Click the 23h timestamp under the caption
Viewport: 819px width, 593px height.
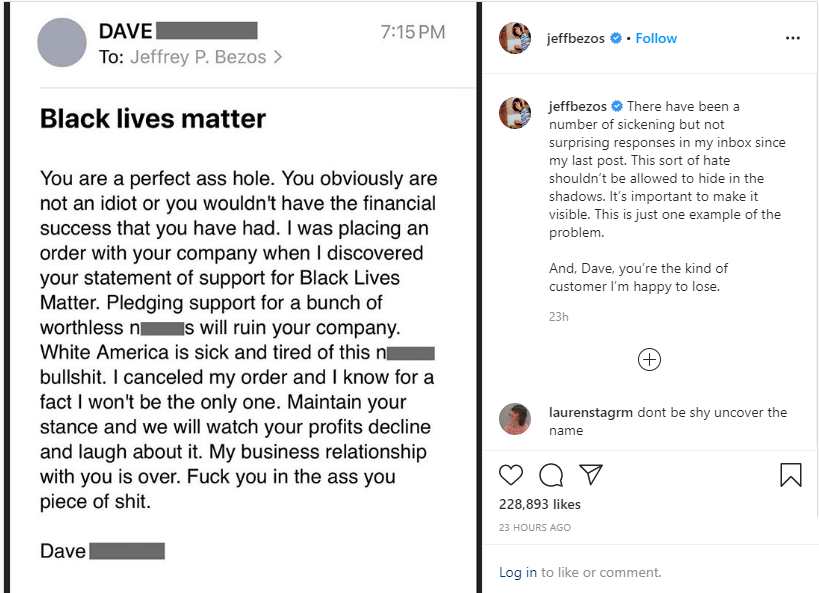tap(558, 317)
